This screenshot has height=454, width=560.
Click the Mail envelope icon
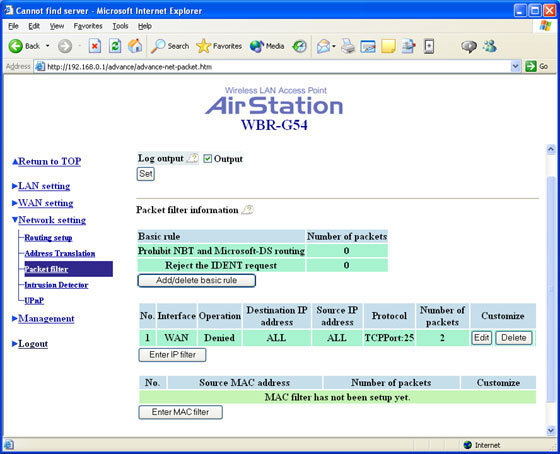(323, 46)
